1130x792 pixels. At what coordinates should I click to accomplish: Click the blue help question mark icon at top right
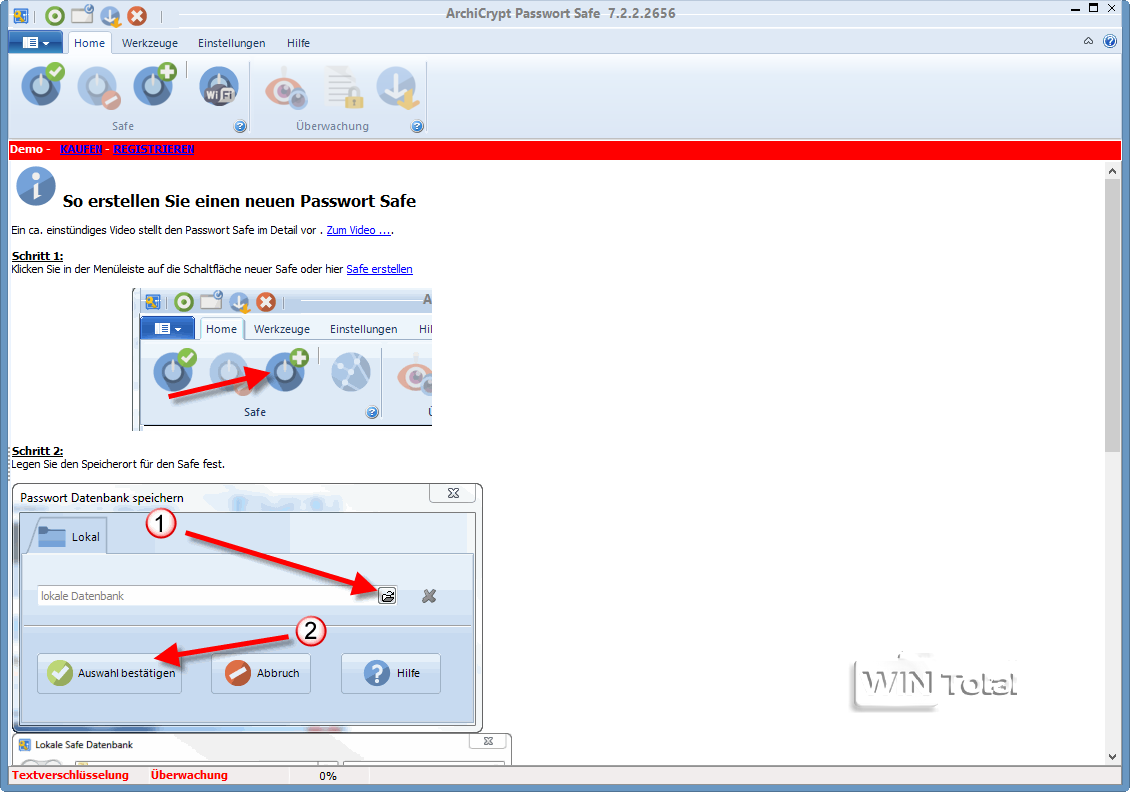point(1110,41)
